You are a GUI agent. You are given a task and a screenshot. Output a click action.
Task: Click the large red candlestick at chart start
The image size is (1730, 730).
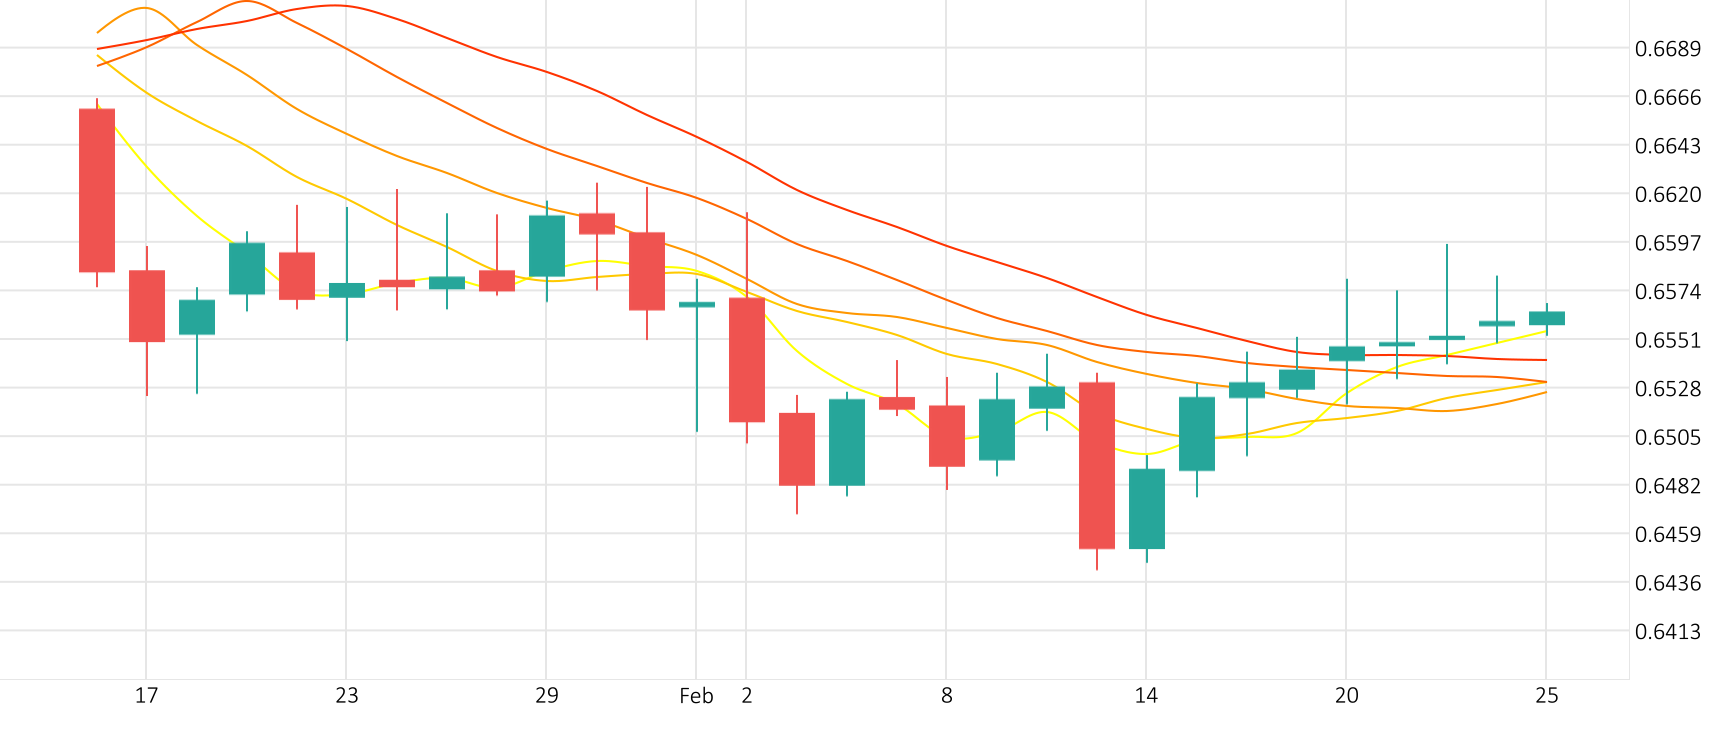click(x=97, y=190)
